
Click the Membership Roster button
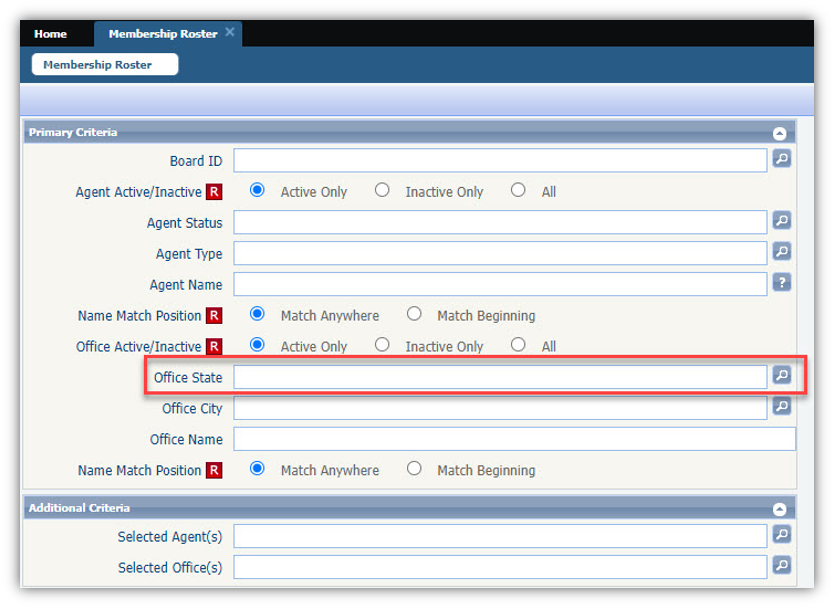105,64
